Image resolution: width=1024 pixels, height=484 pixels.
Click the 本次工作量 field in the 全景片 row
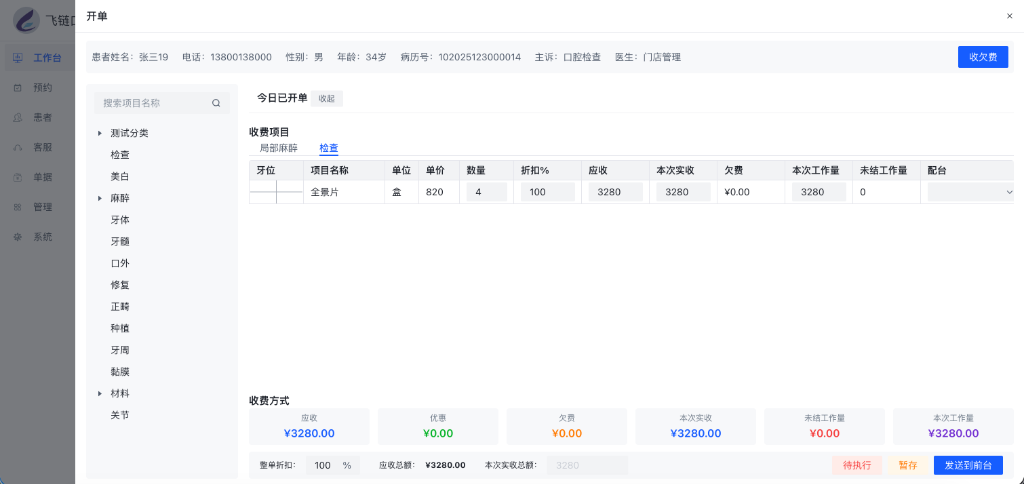pos(819,192)
